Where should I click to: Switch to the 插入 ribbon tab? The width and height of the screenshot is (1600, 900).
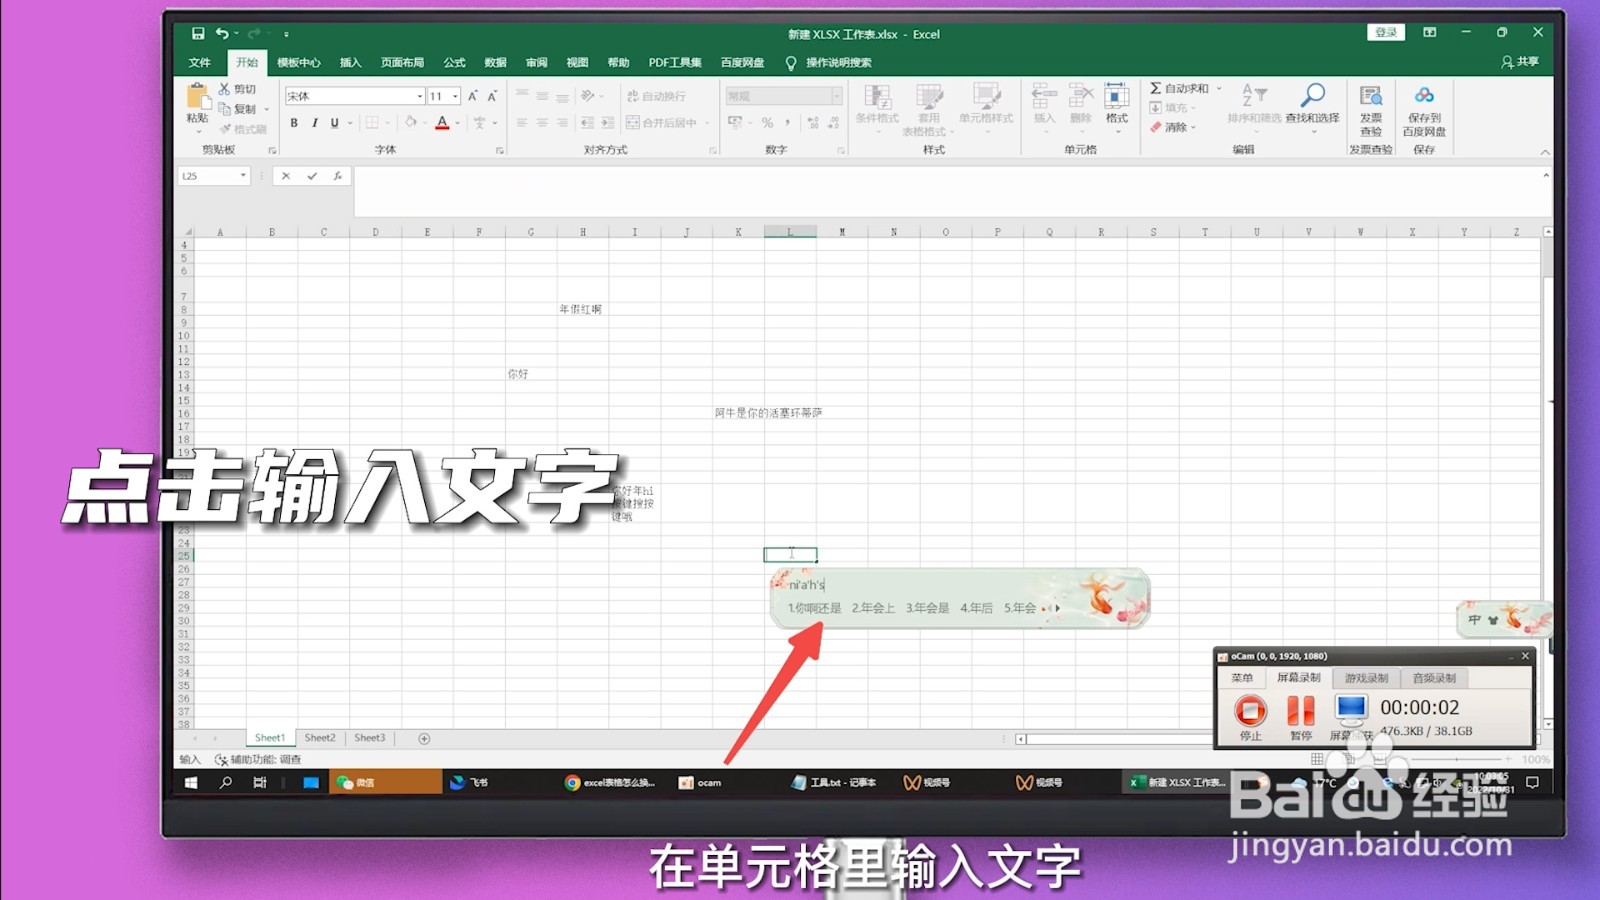349,62
